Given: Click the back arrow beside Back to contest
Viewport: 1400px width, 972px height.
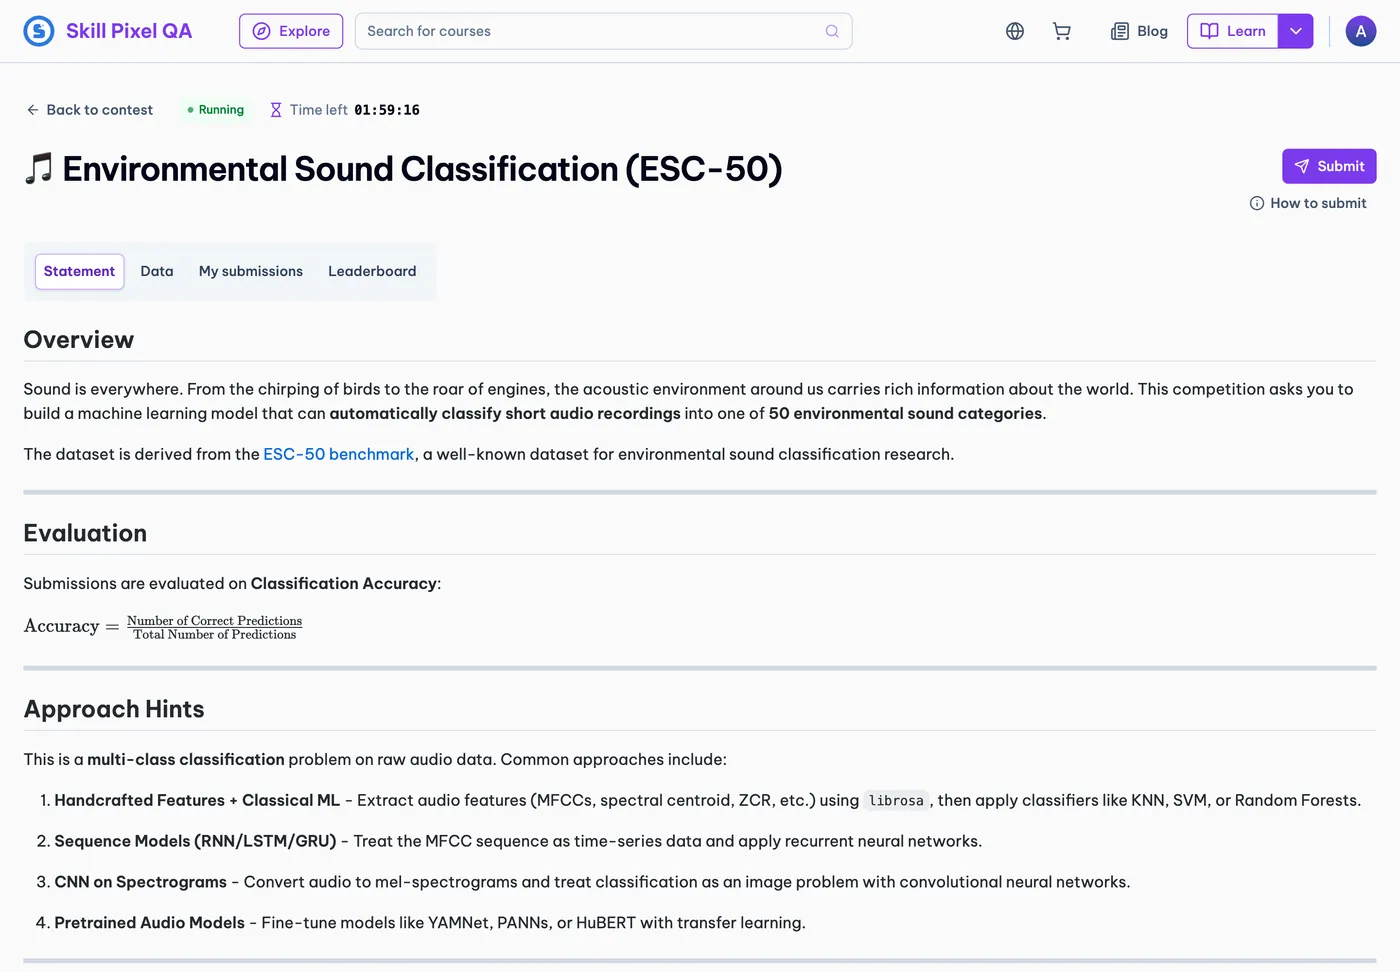Looking at the screenshot, I should [33, 110].
